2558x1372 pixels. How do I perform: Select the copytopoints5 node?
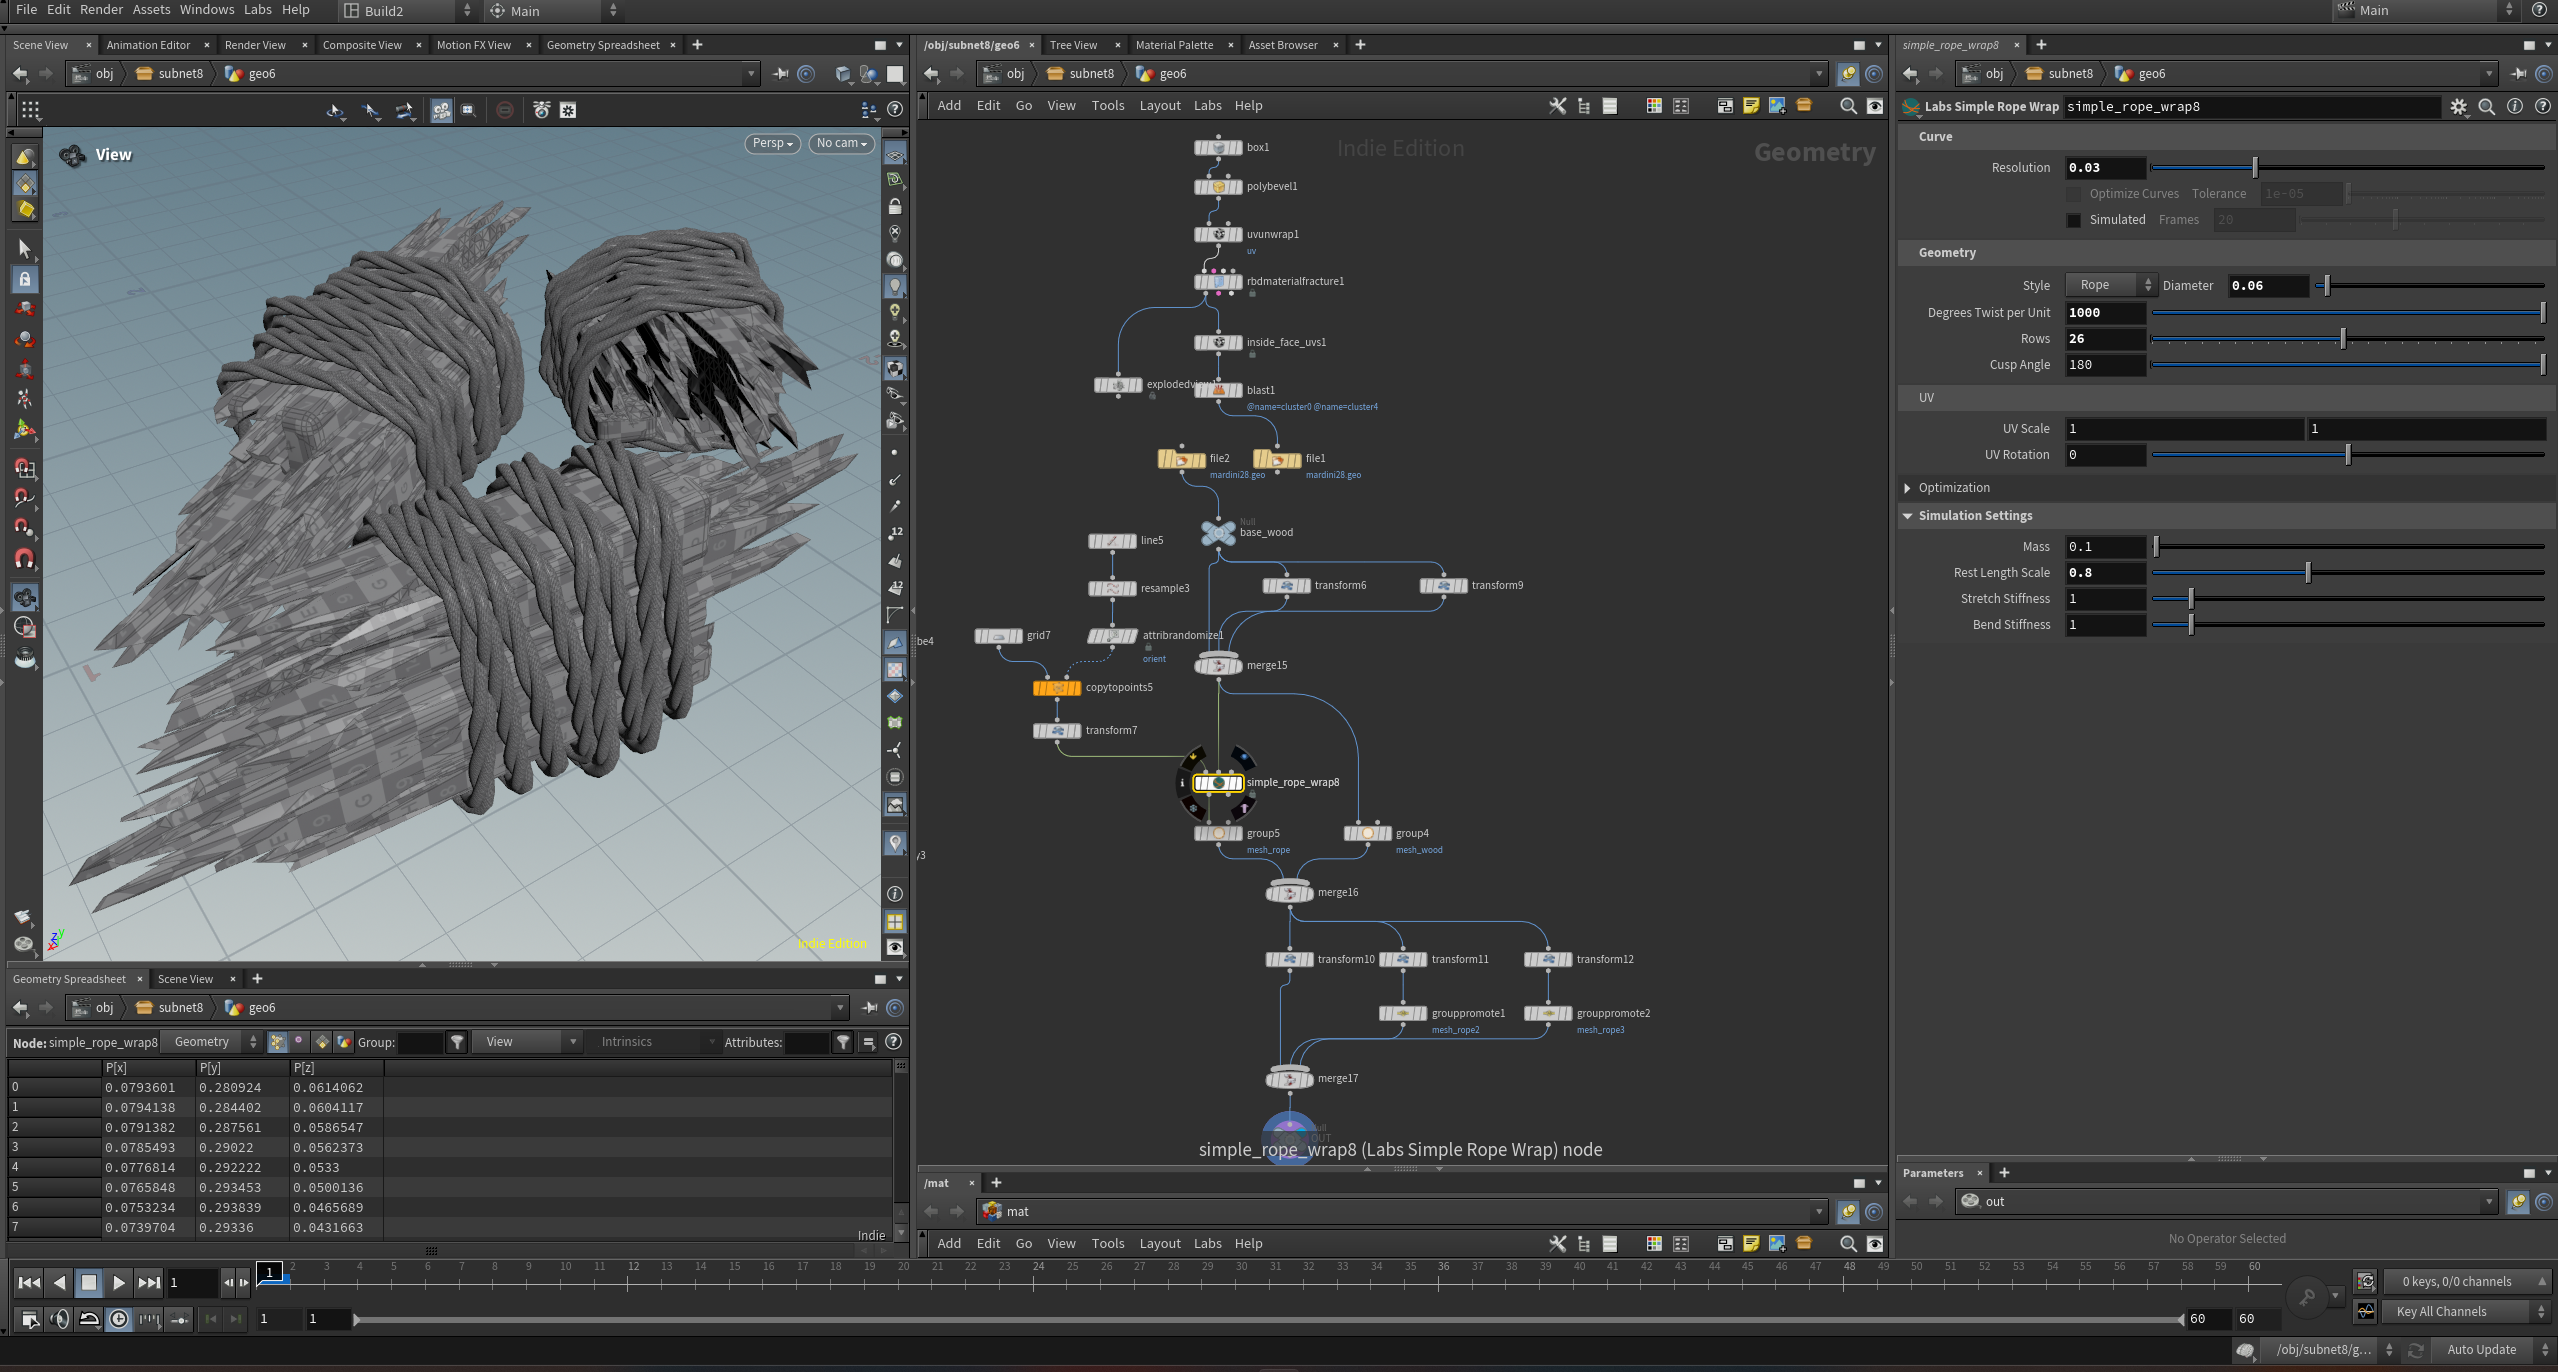tap(1057, 688)
